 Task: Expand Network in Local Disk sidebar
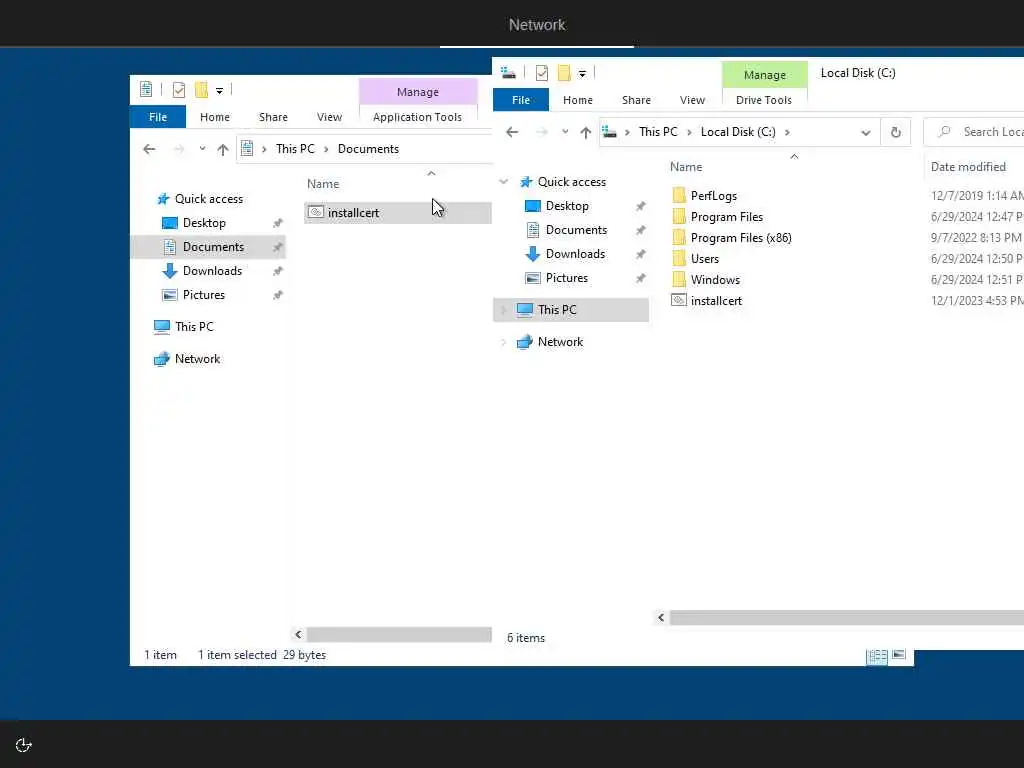coord(504,342)
